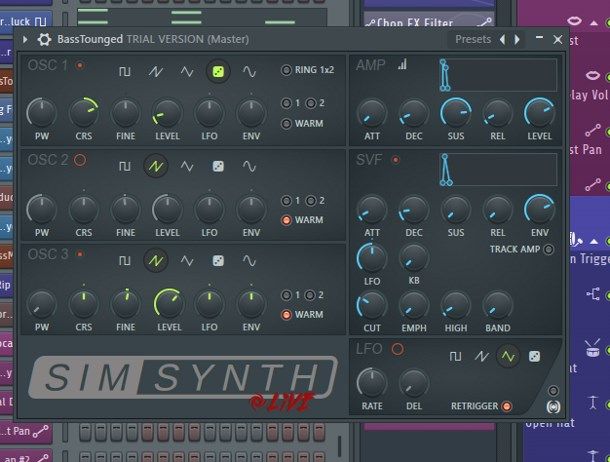The image size is (610, 462).
Task: Click Chop FX Filter clip behind plugin
Action: pyautogui.click(x=429, y=20)
